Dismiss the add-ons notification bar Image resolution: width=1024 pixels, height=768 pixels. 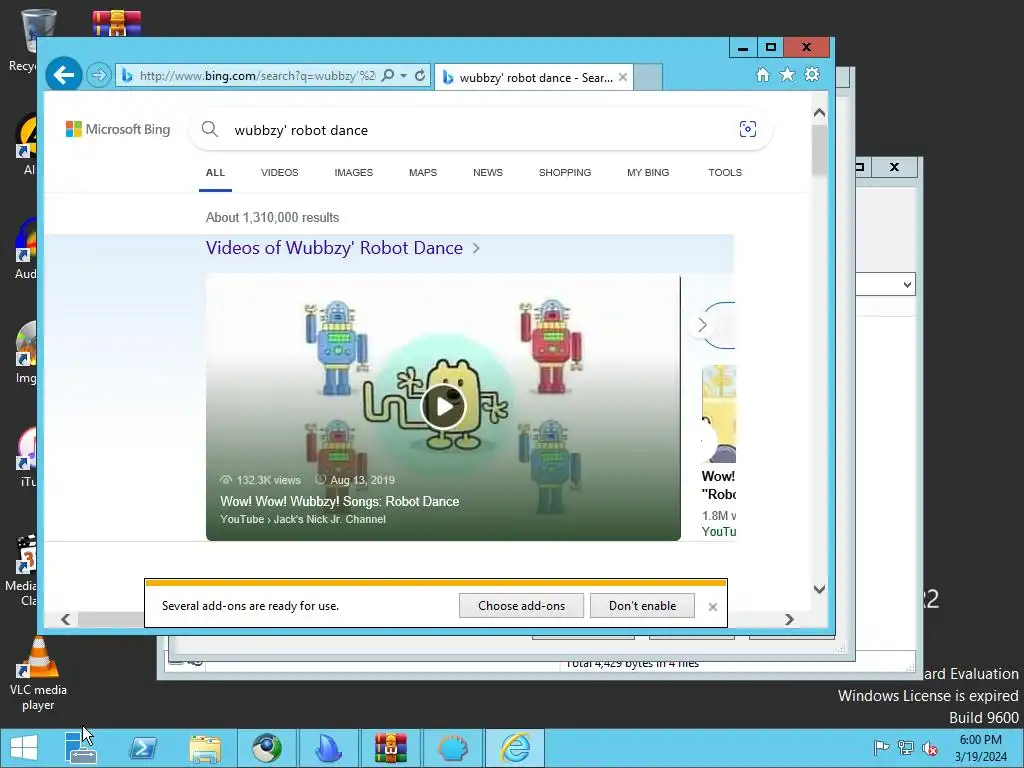tap(712, 607)
